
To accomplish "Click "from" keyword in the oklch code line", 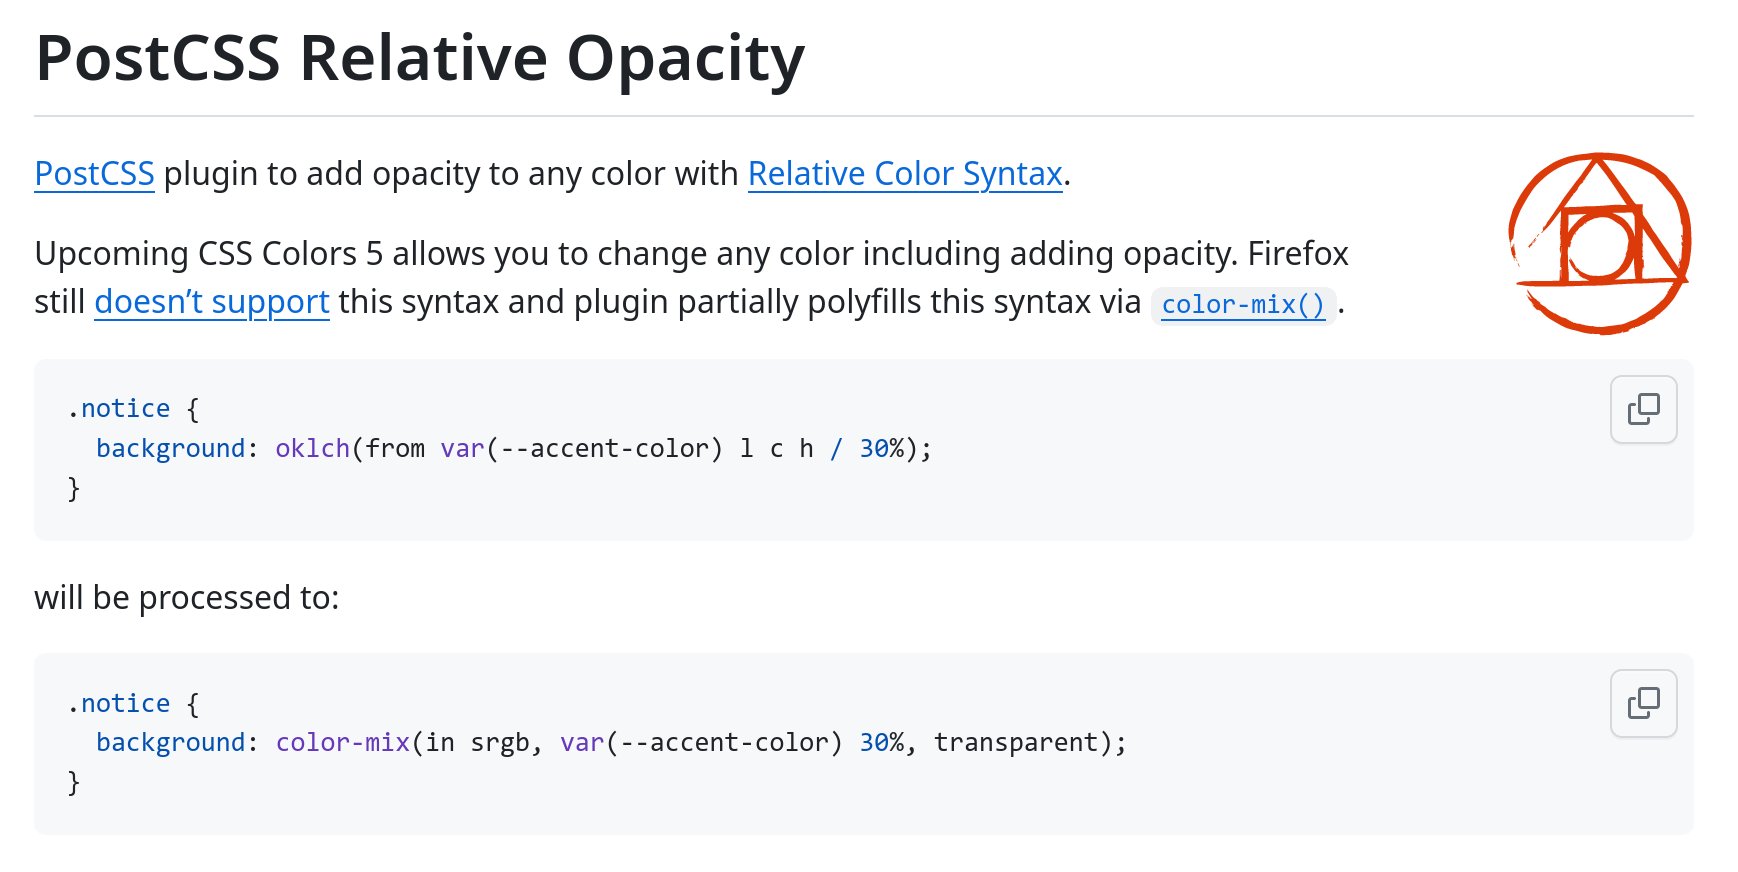I will [395, 449].
